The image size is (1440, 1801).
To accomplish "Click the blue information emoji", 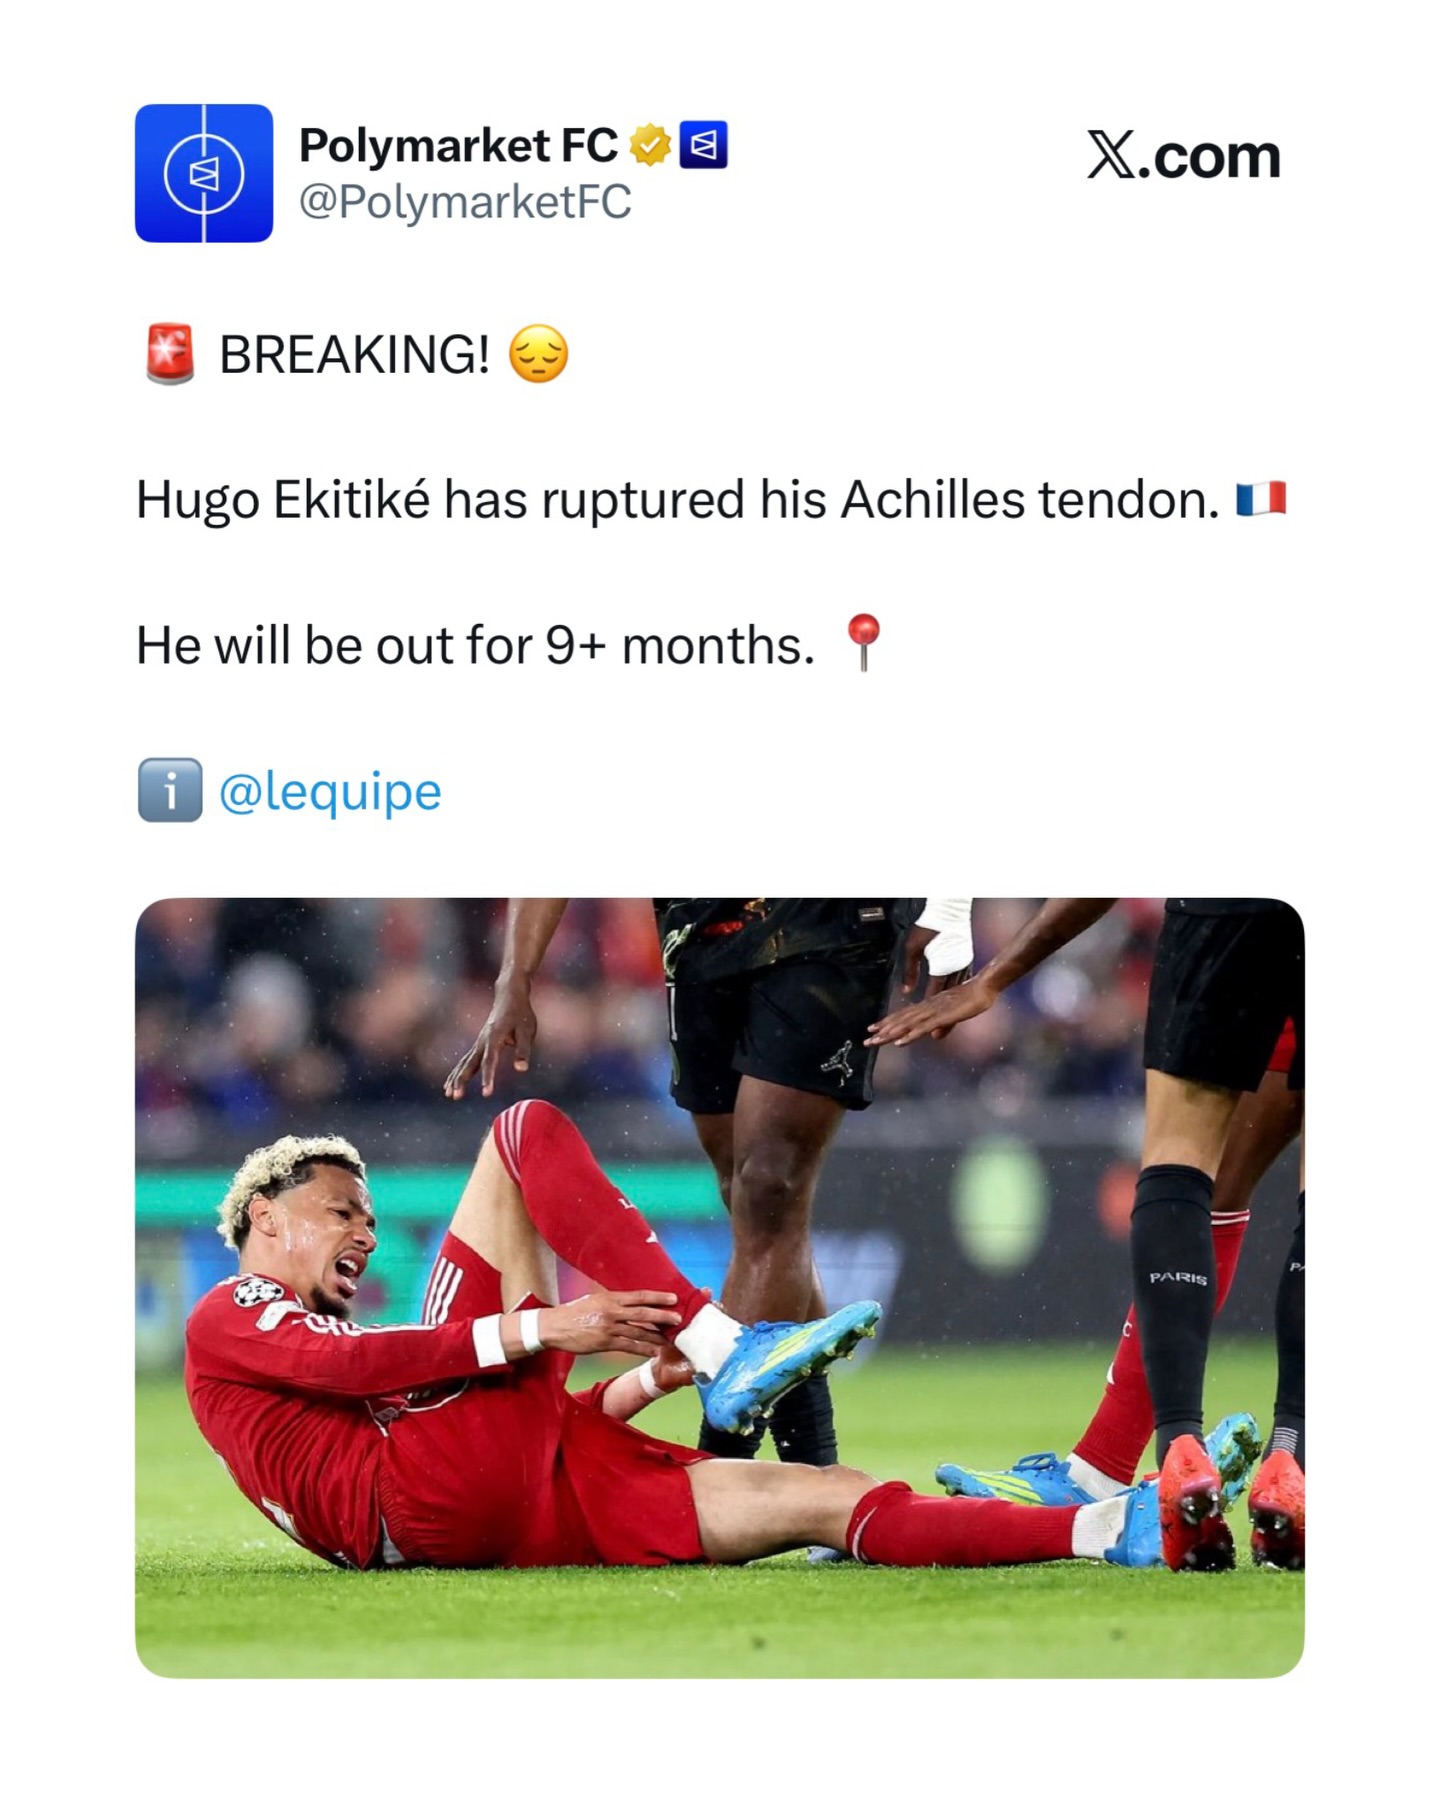I will pos(170,790).
